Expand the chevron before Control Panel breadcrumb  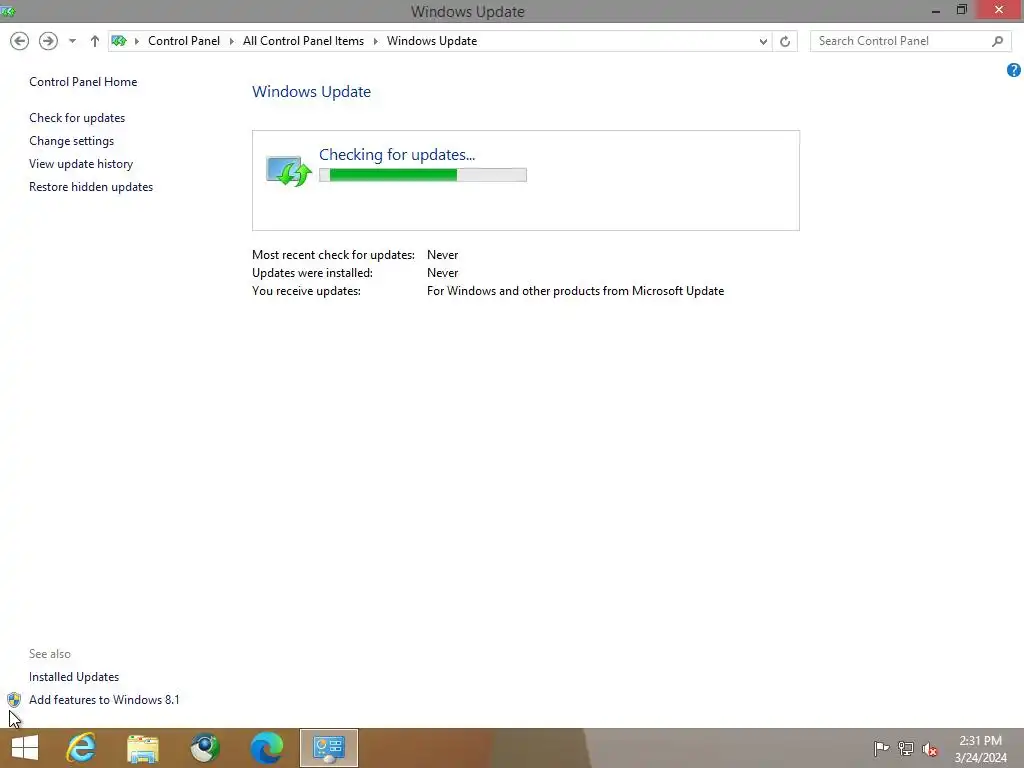coord(137,41)
